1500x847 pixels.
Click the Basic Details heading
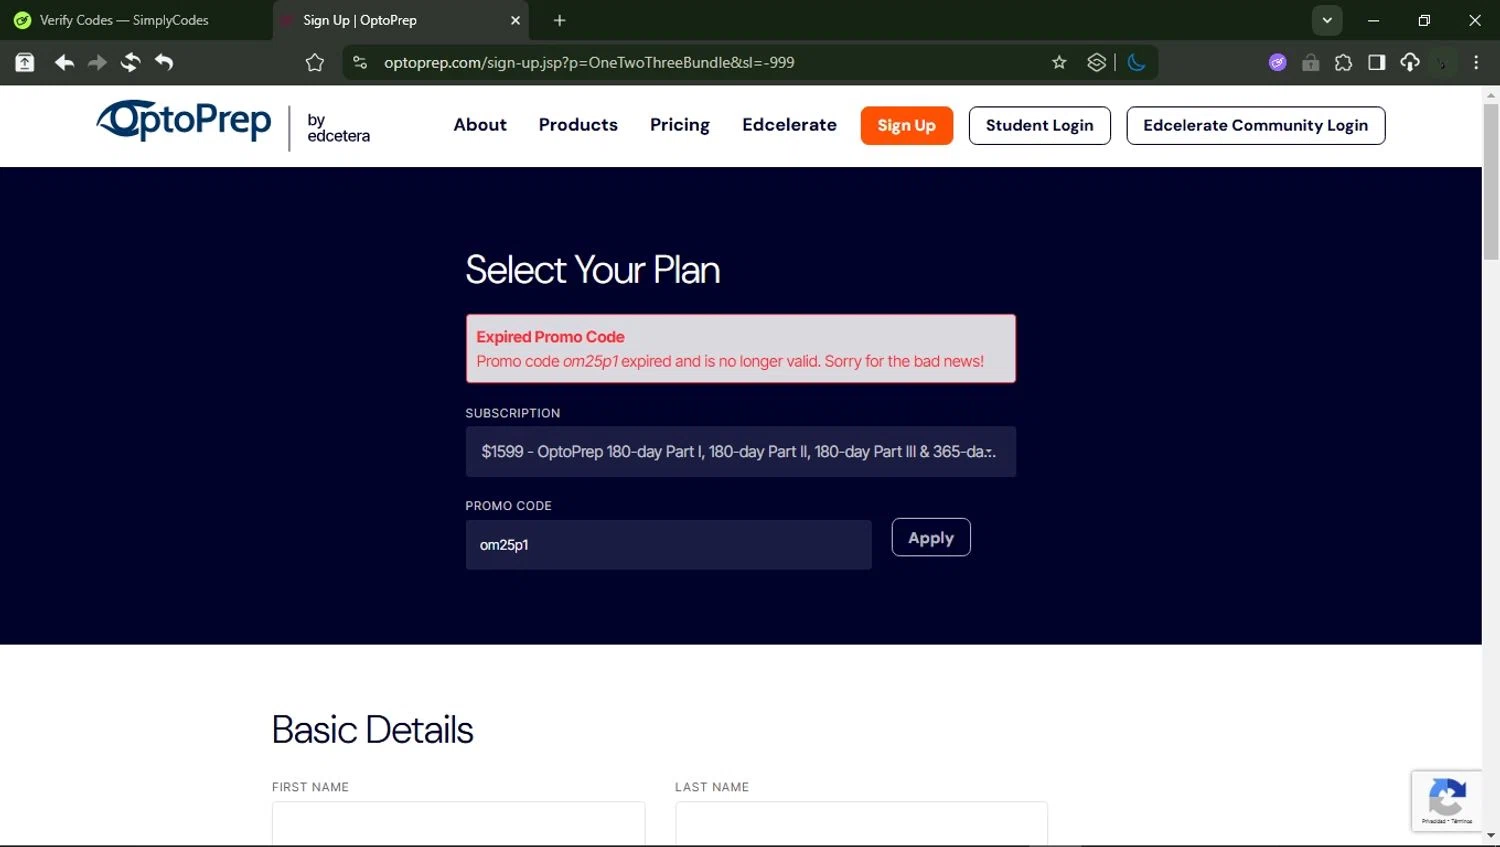point(372,730)
